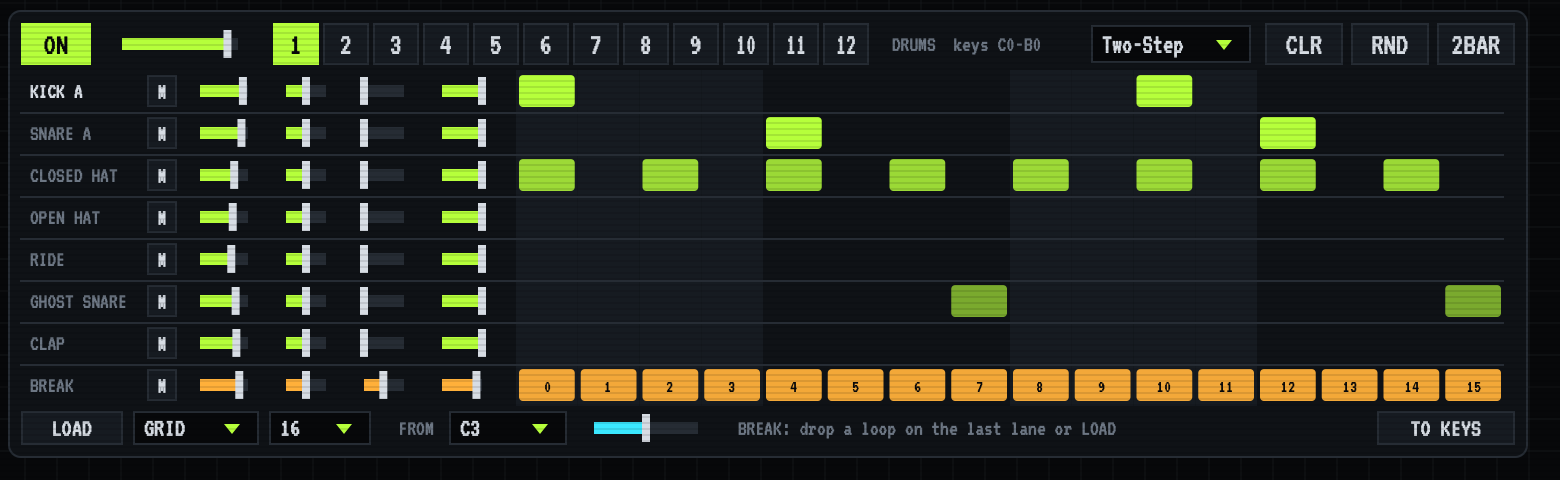The width and height of the screenshot is (1560, 480).
Task: Select break slice 4
Action: [x=794, y=385]
